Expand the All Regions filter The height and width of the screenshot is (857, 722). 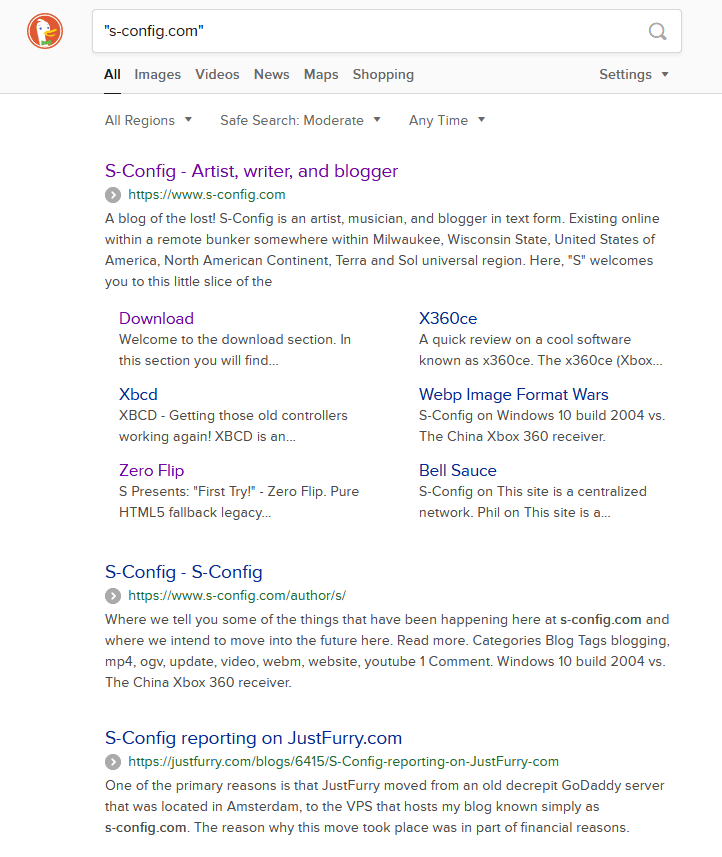148,120
